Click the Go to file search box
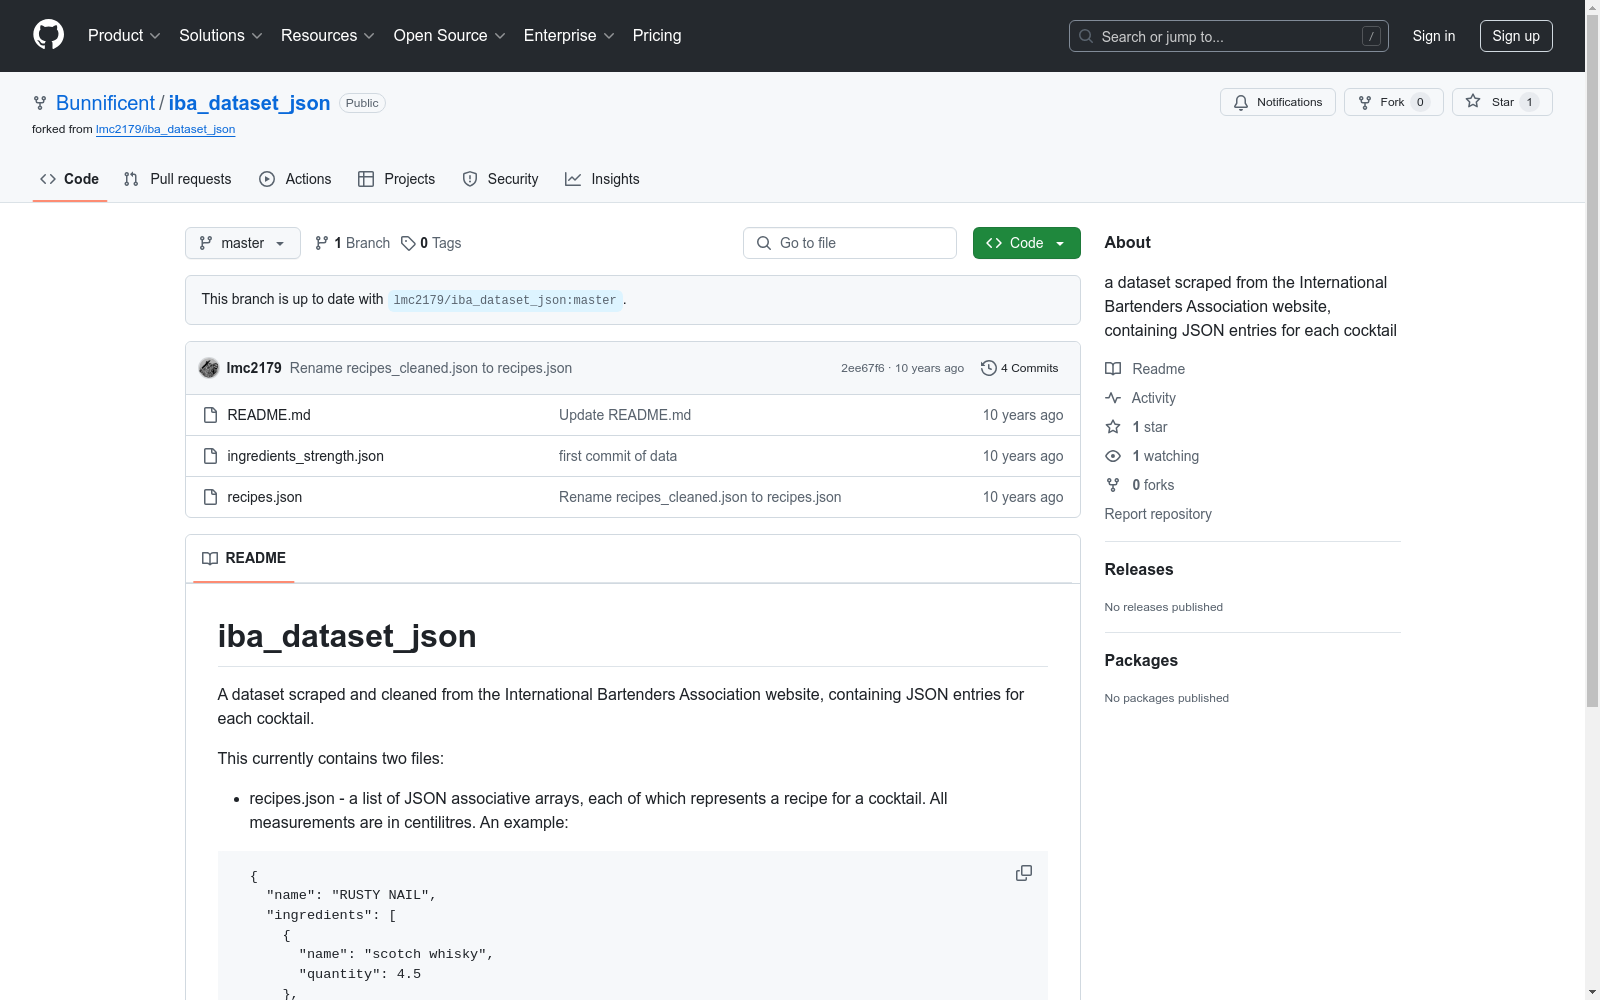The height and width of the screenshot is (1000, 1600). click(x=850, y=243)
